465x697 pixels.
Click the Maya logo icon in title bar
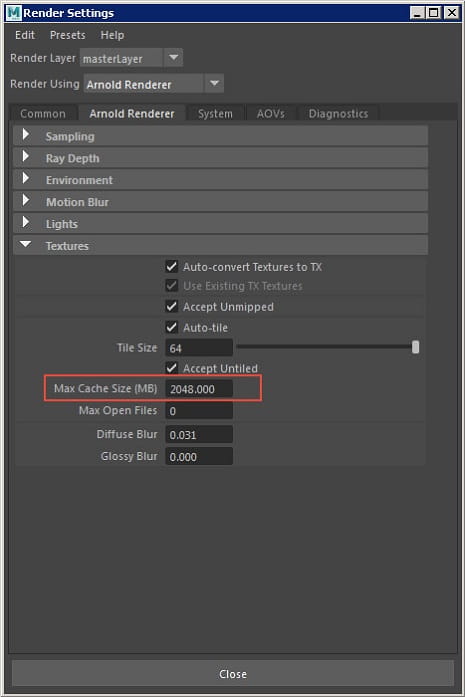point(13,13)
